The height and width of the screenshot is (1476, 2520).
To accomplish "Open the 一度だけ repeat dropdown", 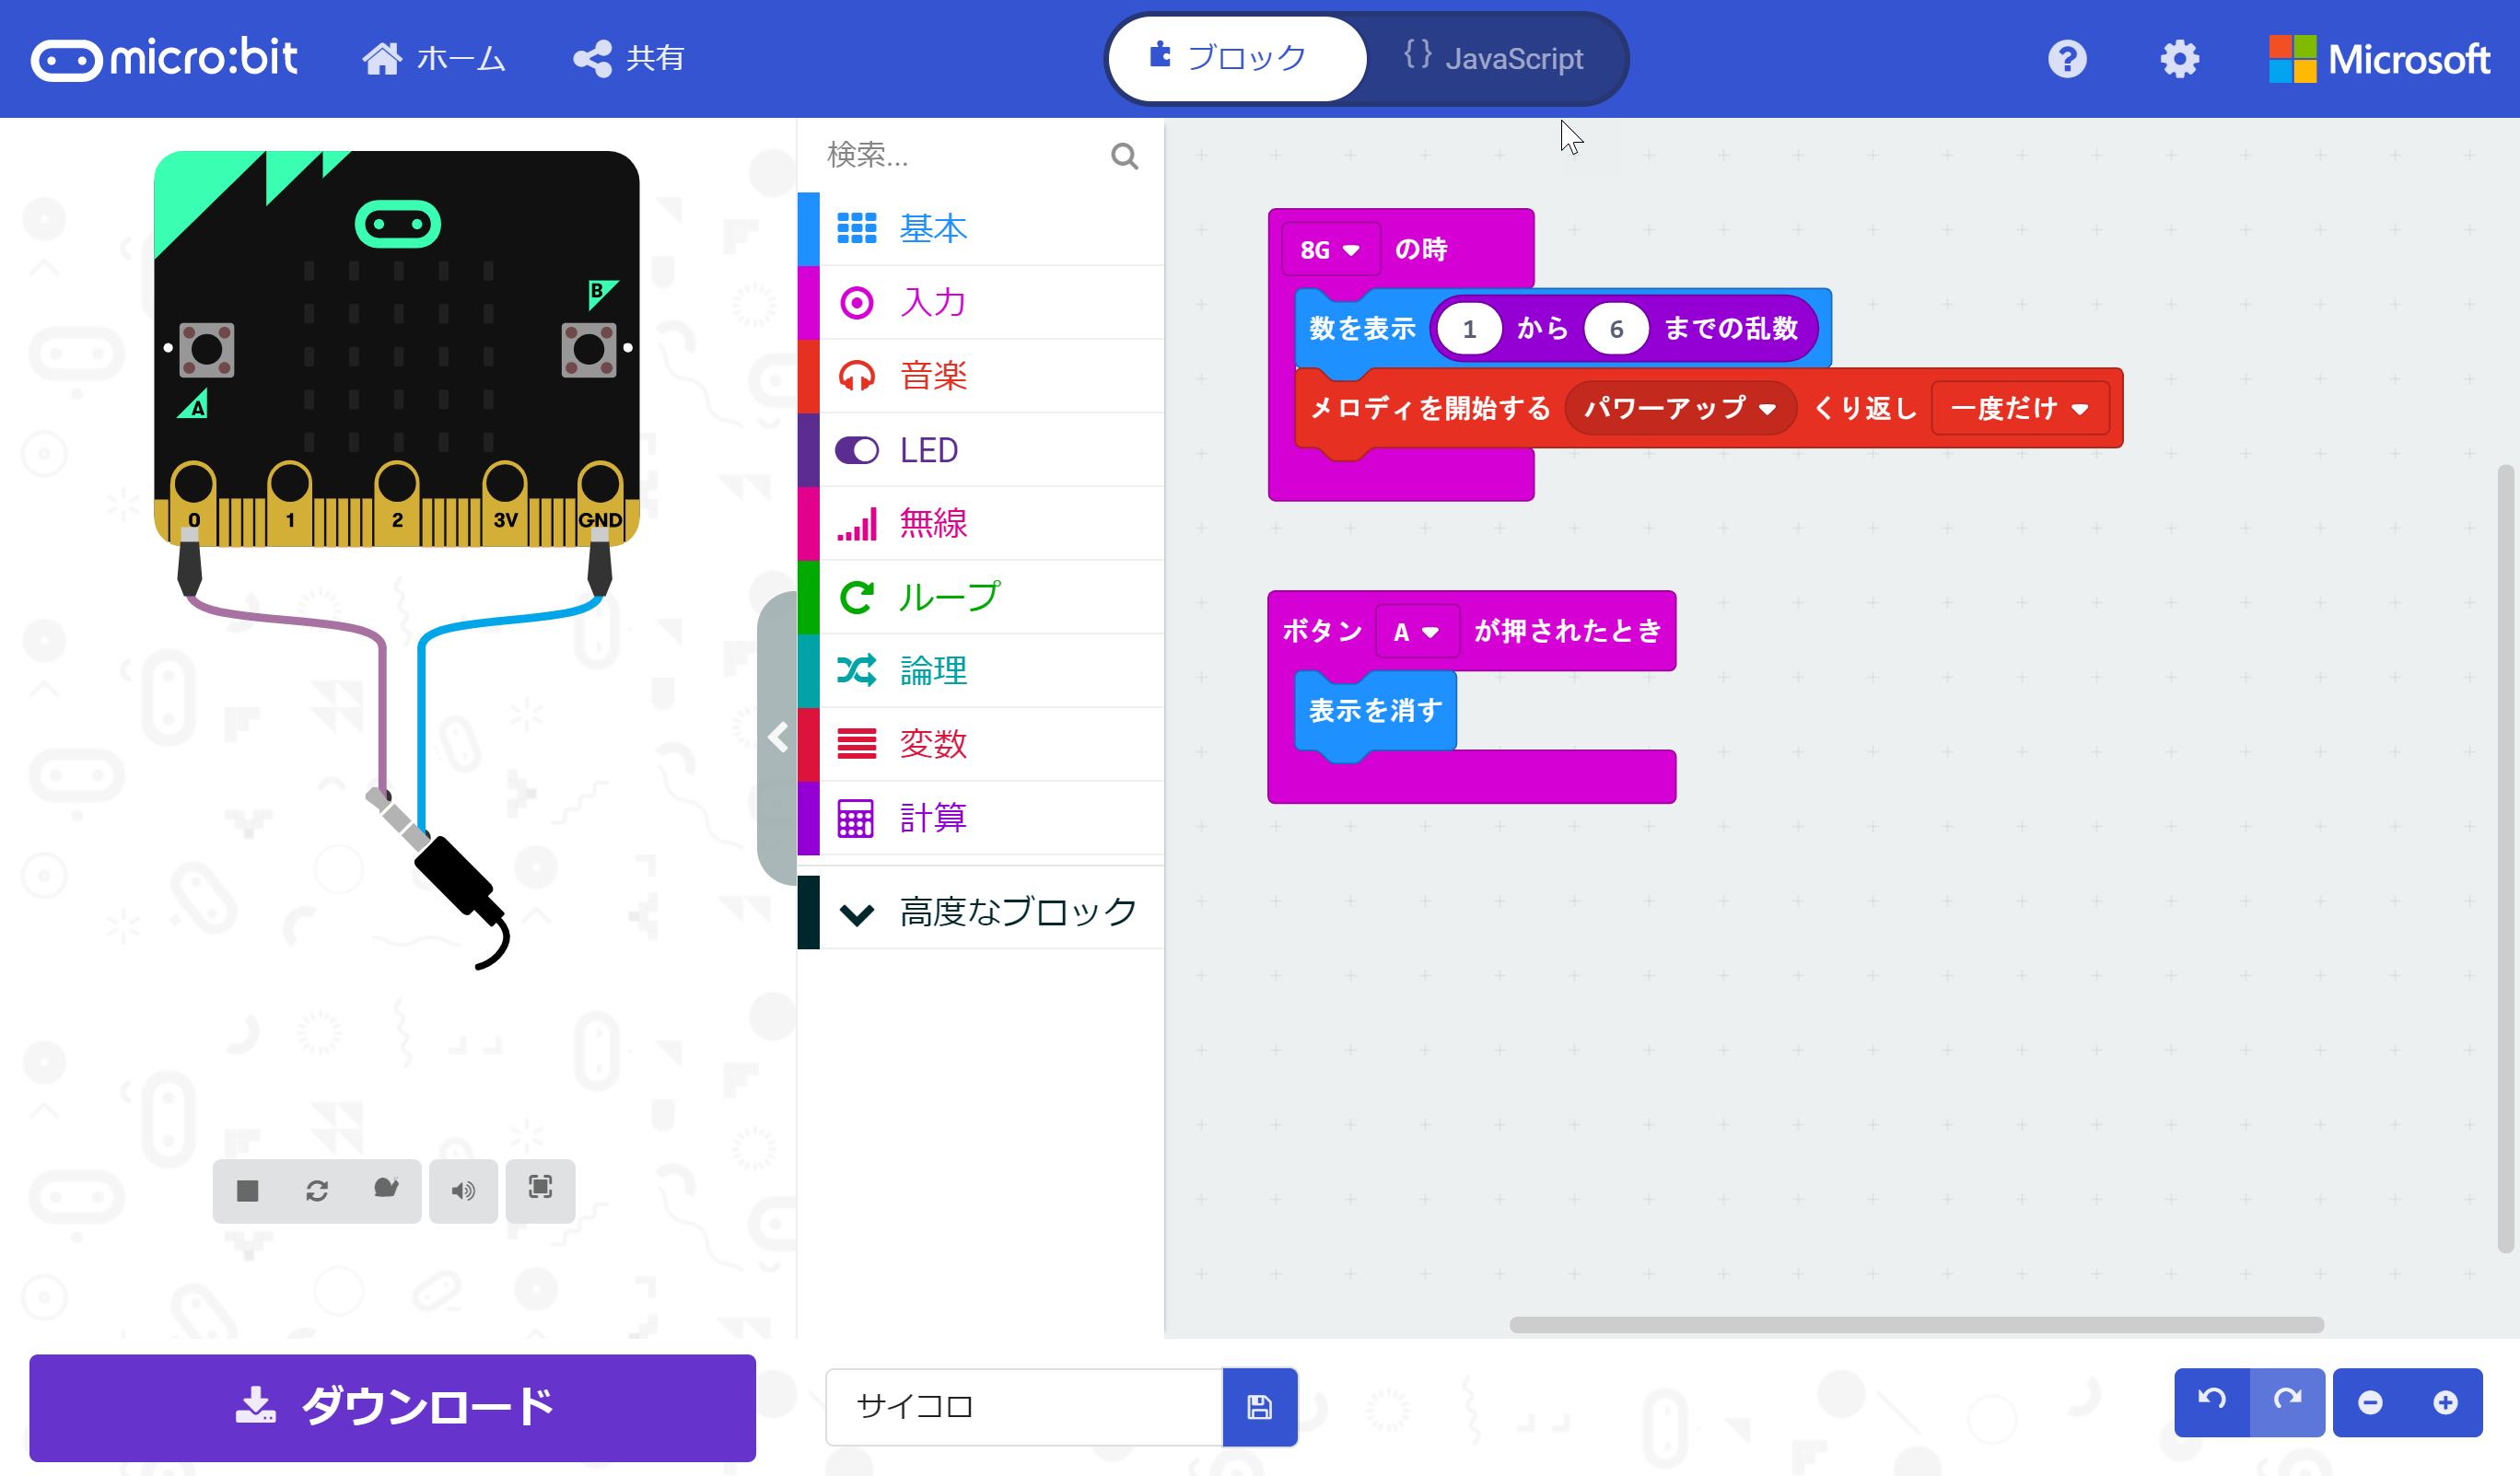I will point(2019,408).
